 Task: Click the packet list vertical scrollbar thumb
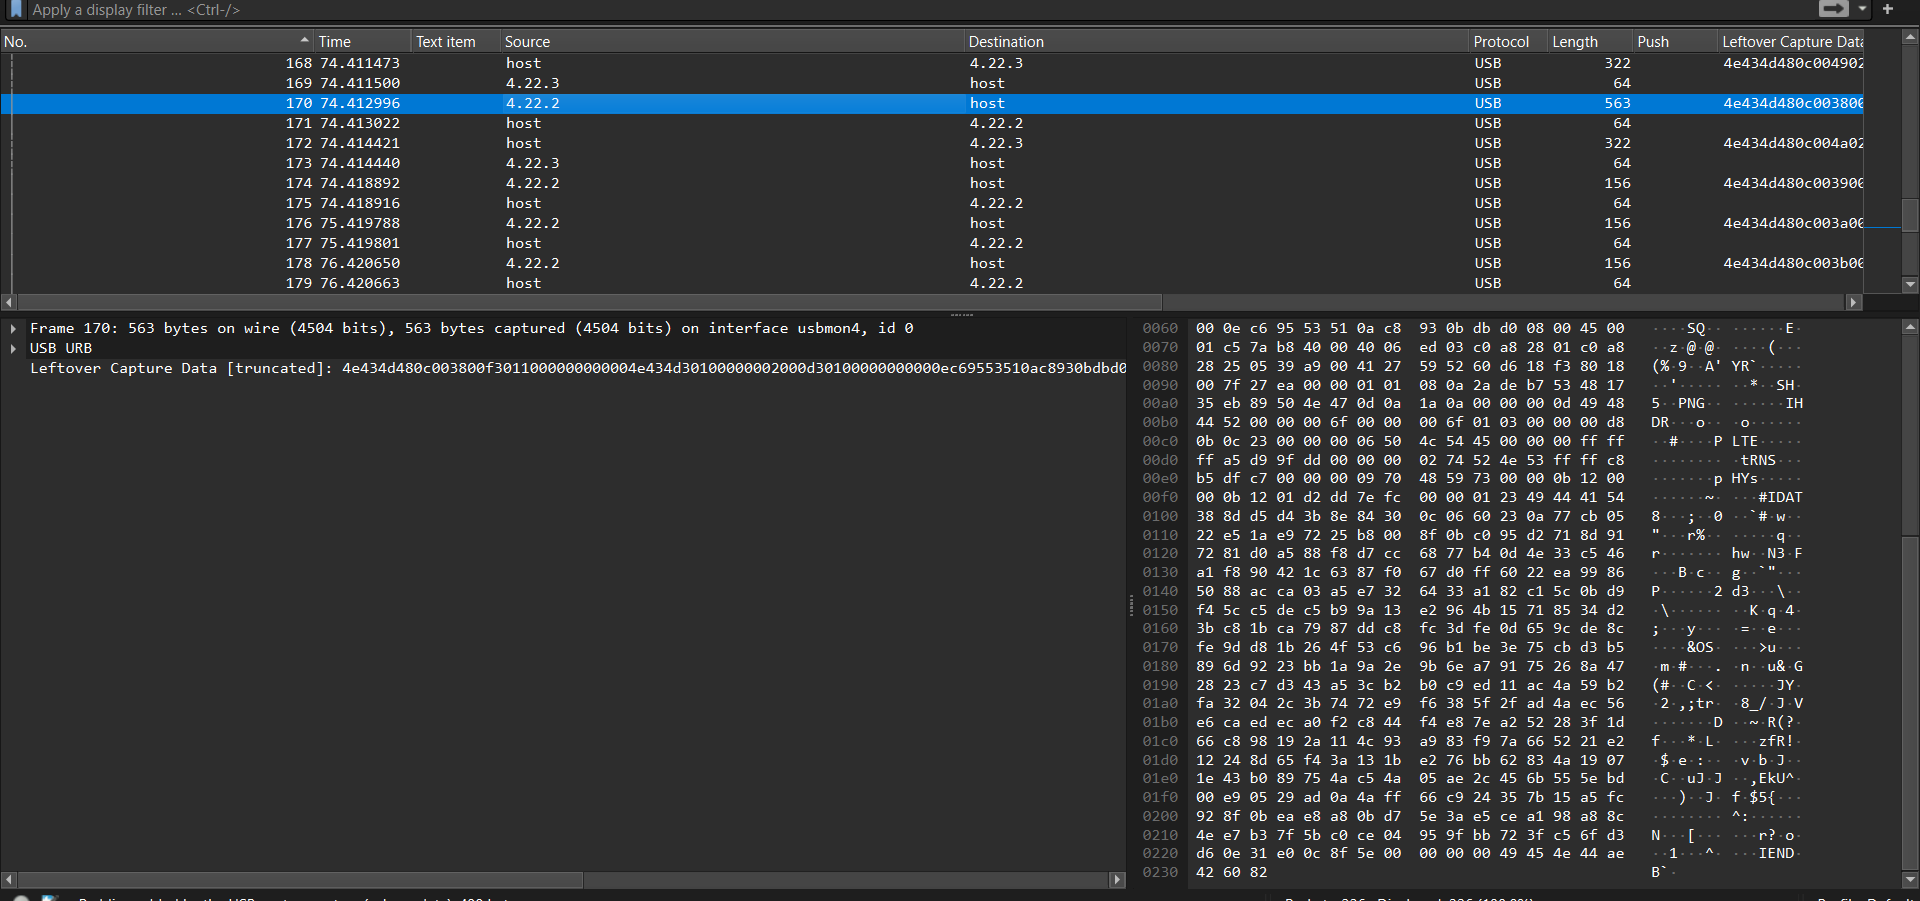[1909, 215]
